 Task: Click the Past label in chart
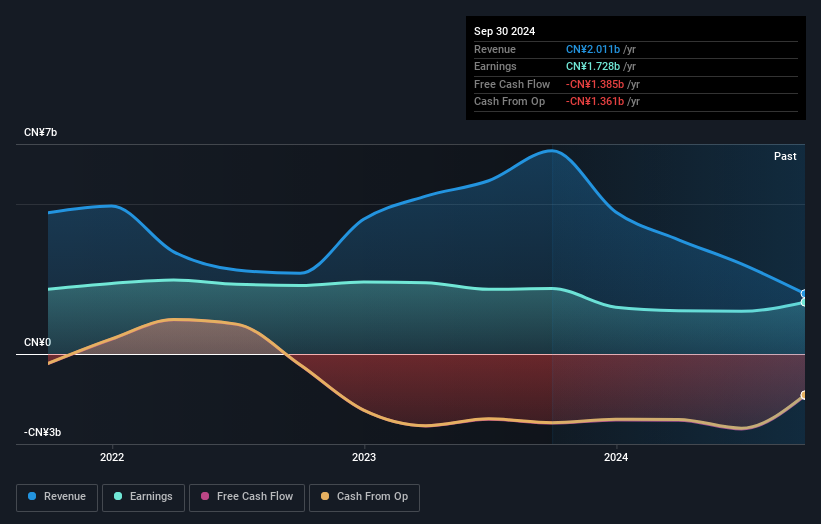tap(785, 156)
